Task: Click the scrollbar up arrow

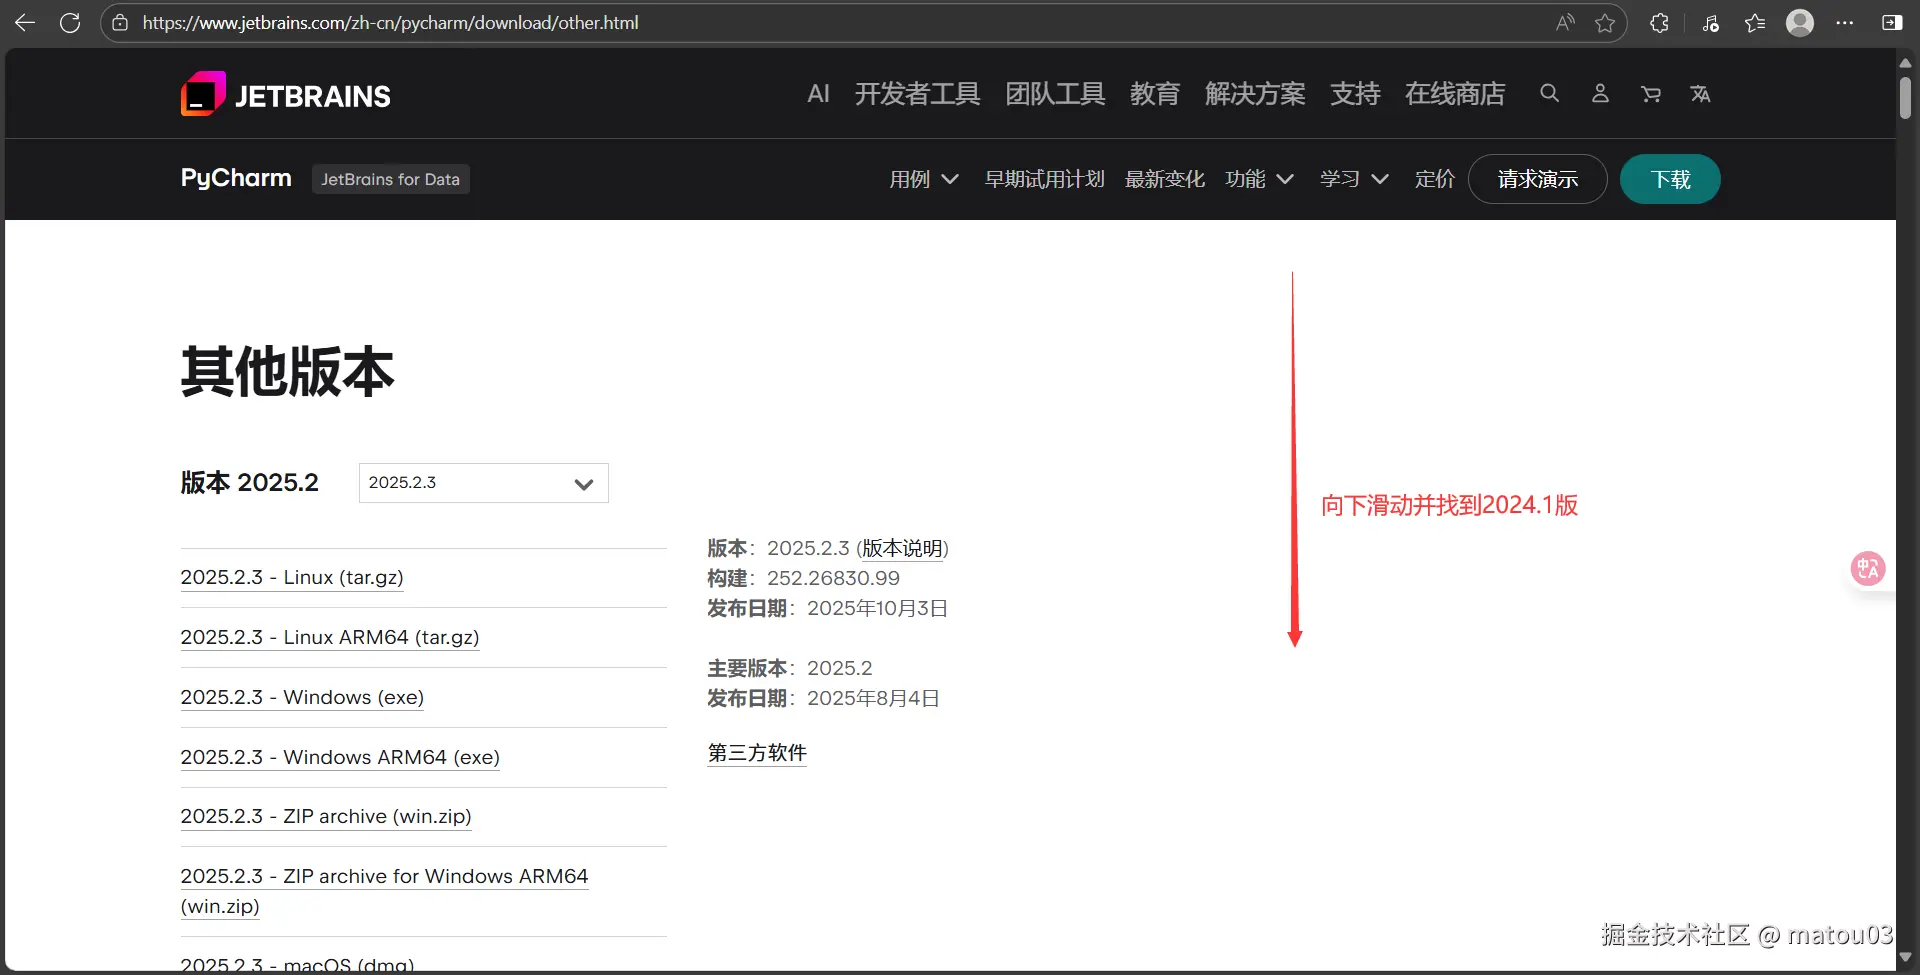Action: 1905,62
